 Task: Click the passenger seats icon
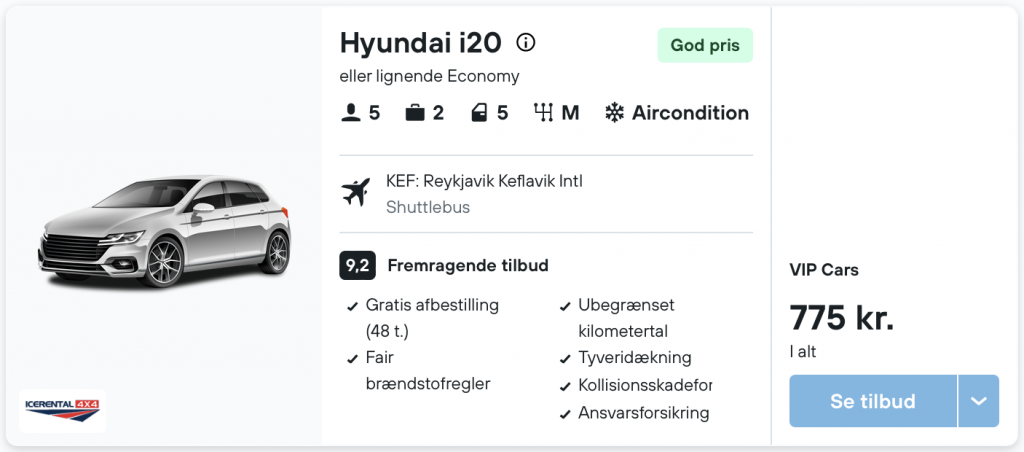click(x=351, y=114)
